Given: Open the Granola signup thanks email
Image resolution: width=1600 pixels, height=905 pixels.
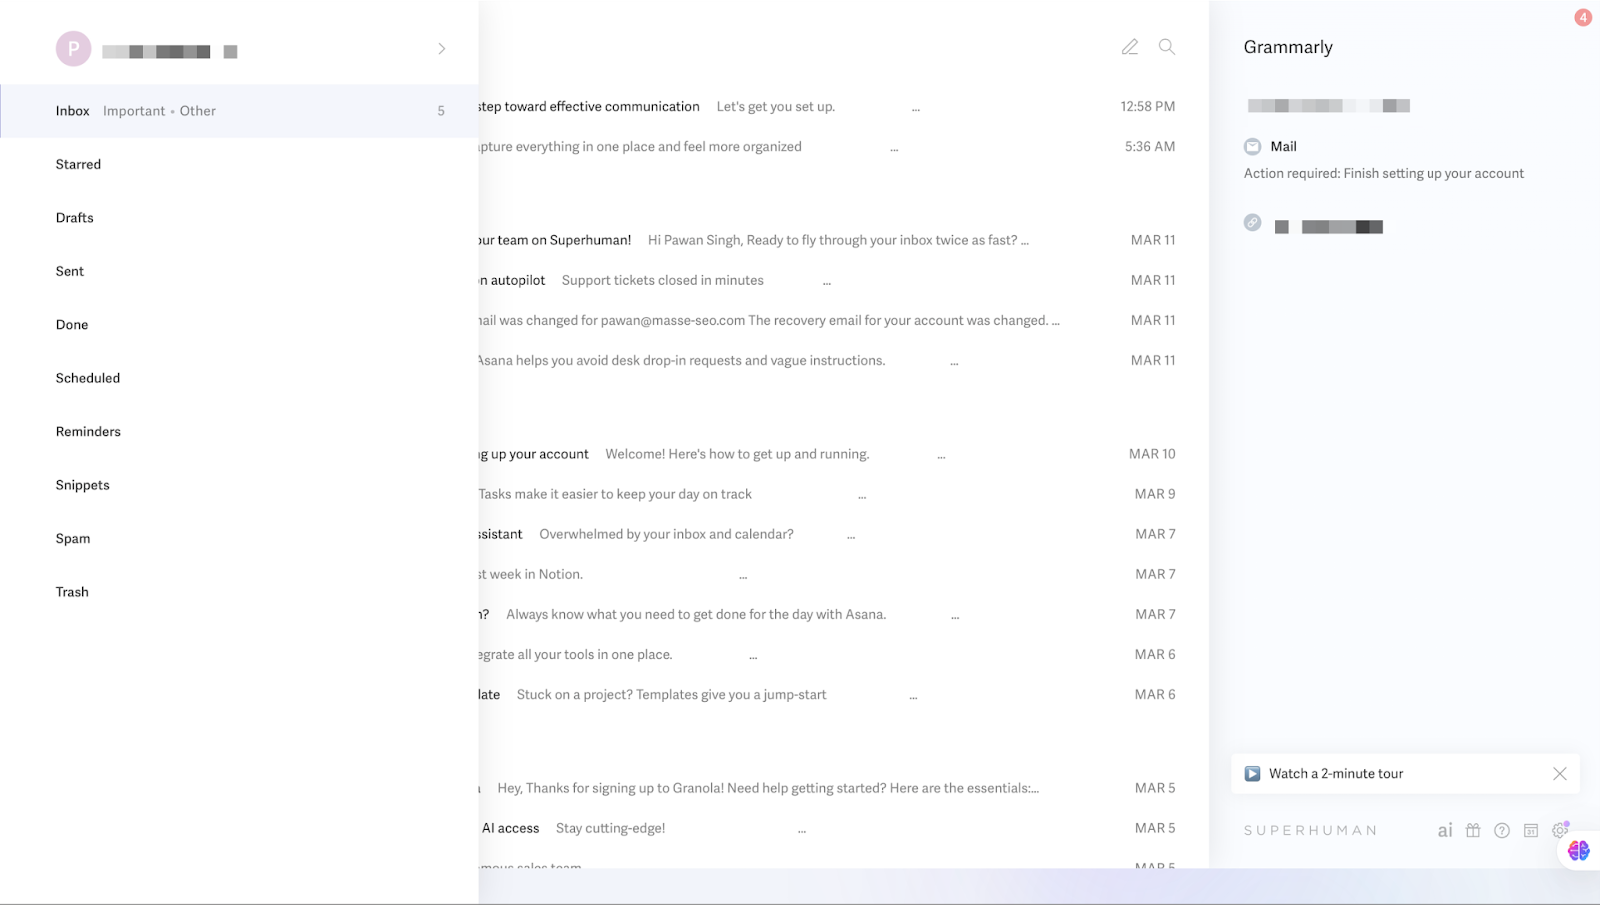Looking at the screenshot, I should 843,788.
